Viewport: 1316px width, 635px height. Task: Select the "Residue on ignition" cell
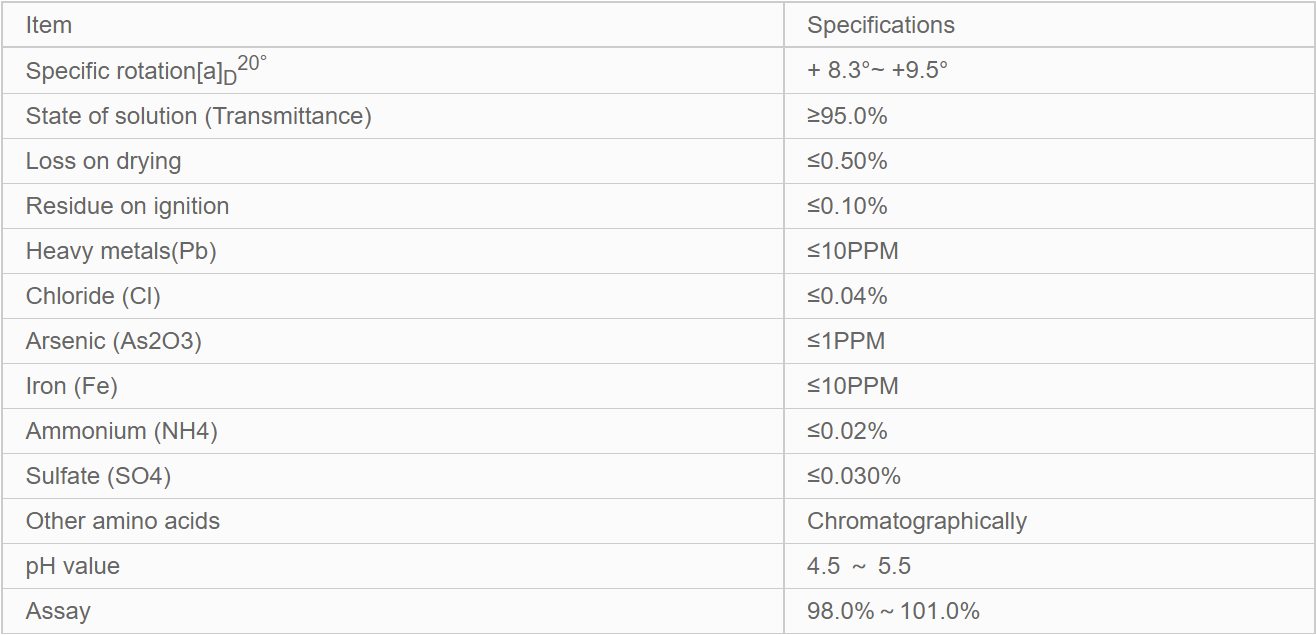pos(127,206)
